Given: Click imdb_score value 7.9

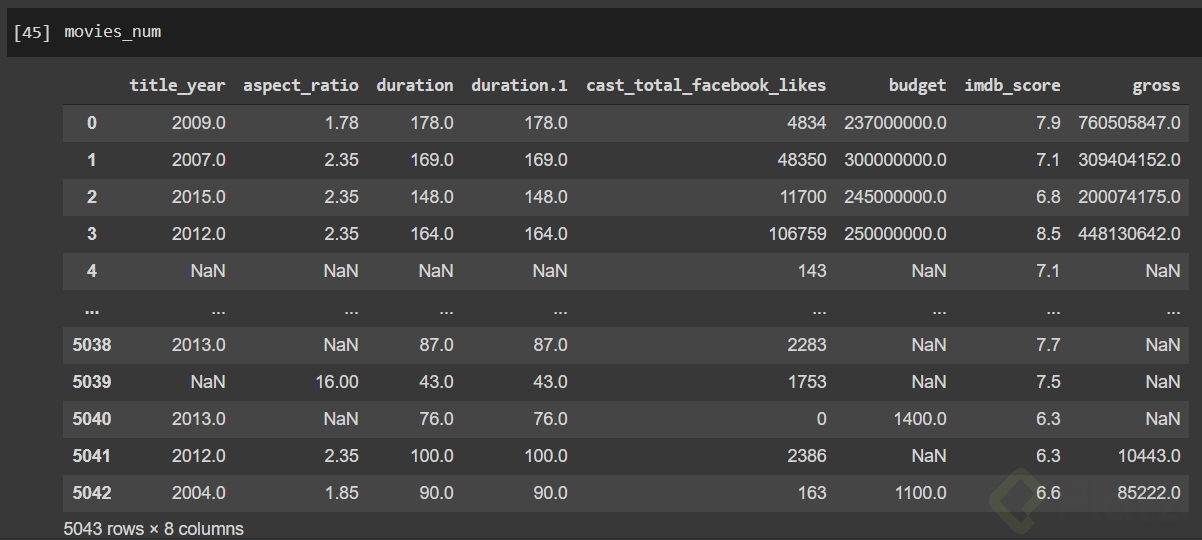Looking at the screenshot, I should point(1049,122).
